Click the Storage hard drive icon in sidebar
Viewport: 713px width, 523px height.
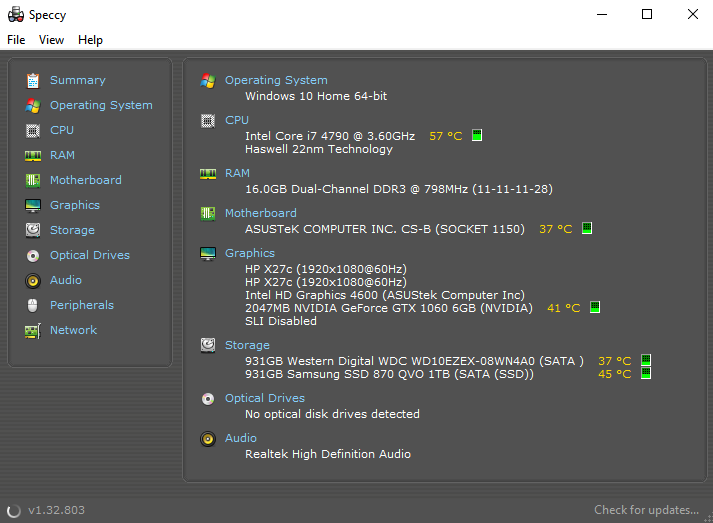(33, 230)
